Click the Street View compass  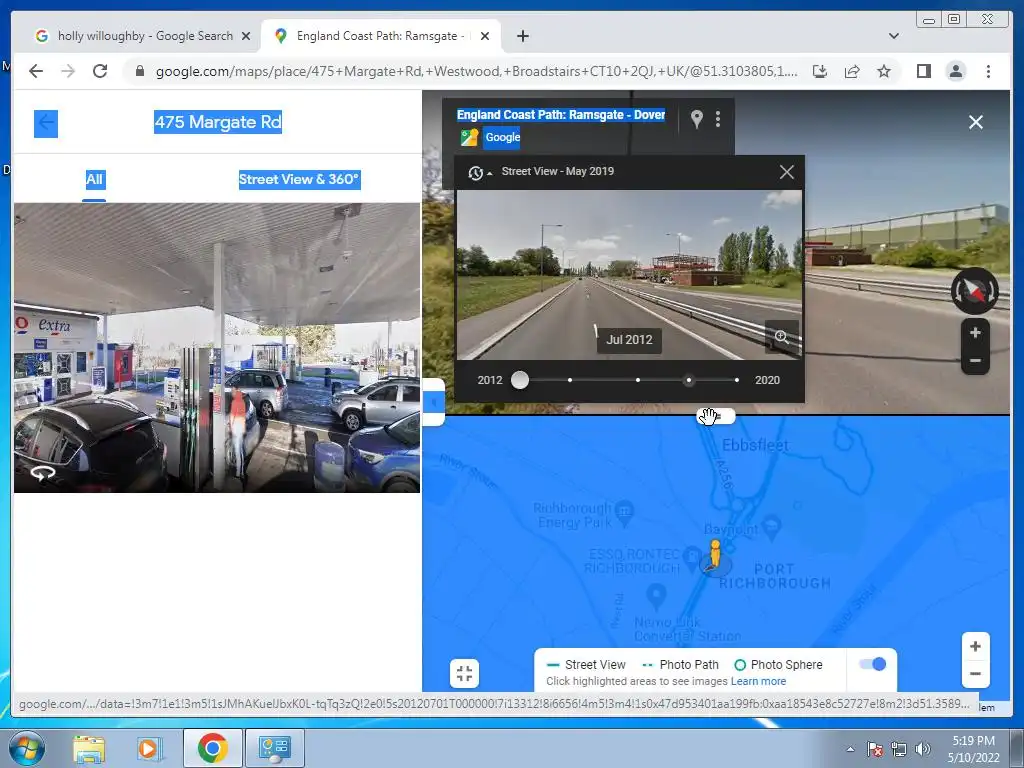pyautogui.click(x=974, y=291)
